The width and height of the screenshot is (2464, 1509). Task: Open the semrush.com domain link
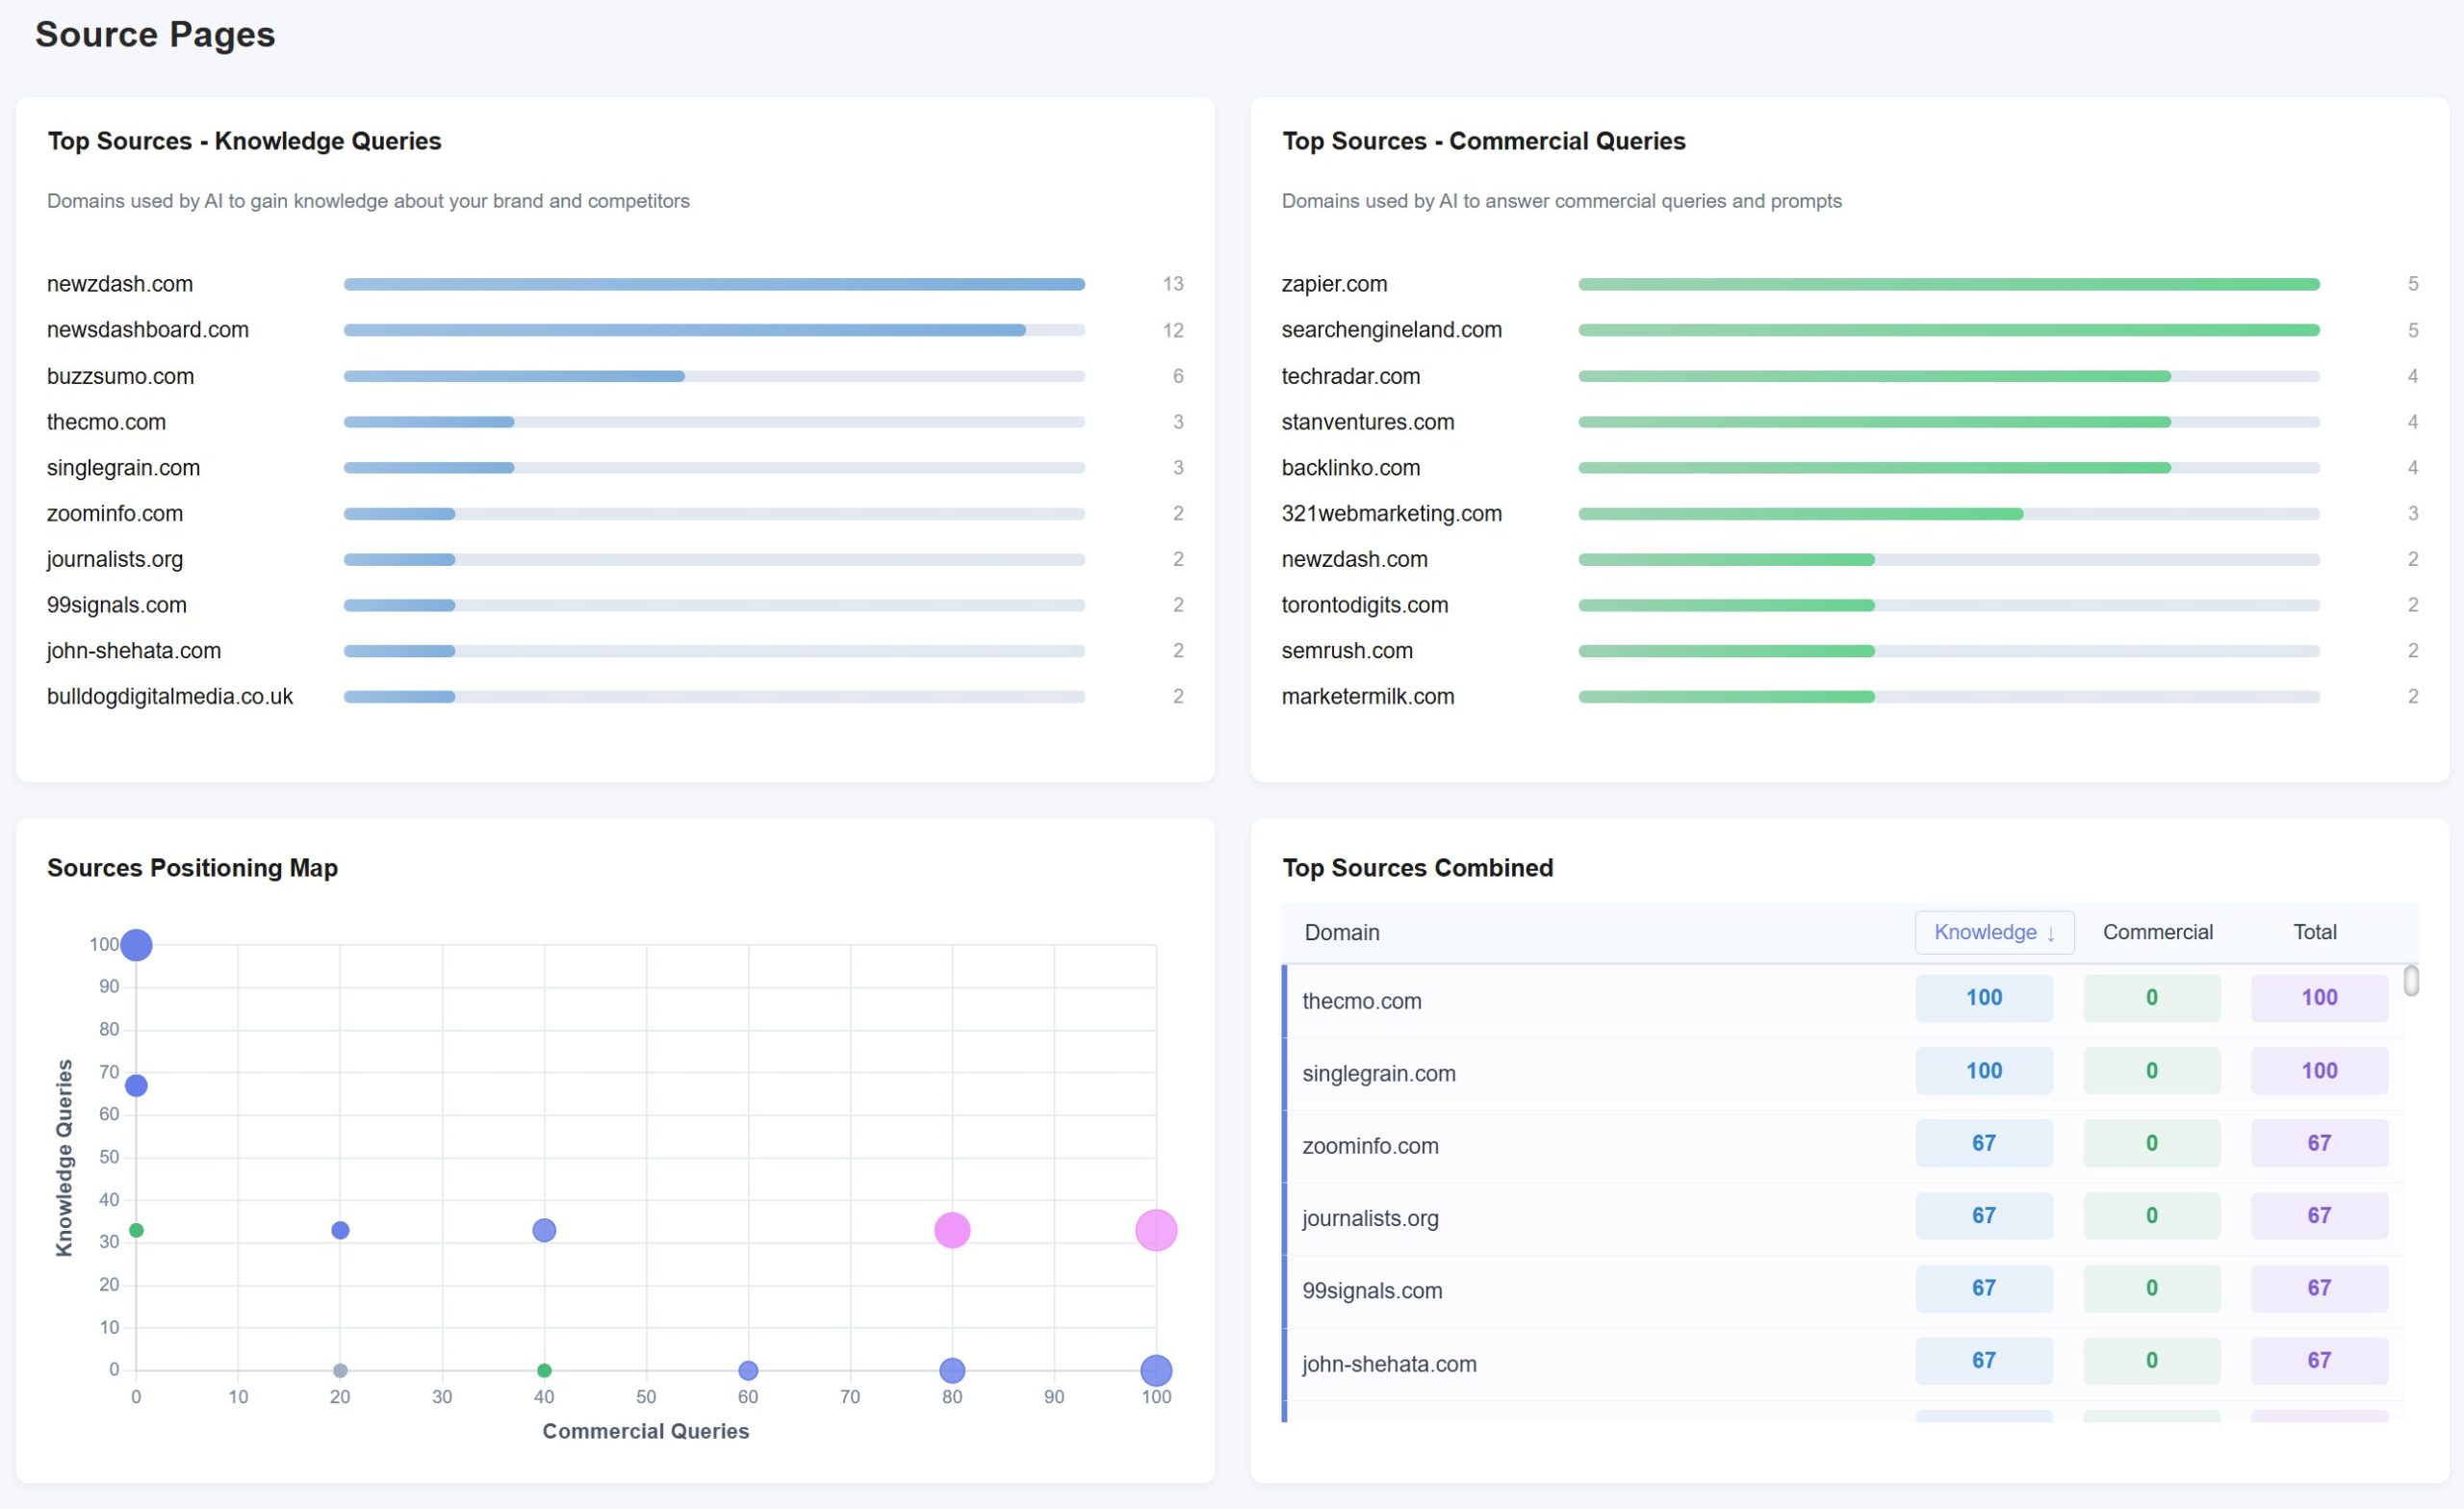coord(1347,650)
